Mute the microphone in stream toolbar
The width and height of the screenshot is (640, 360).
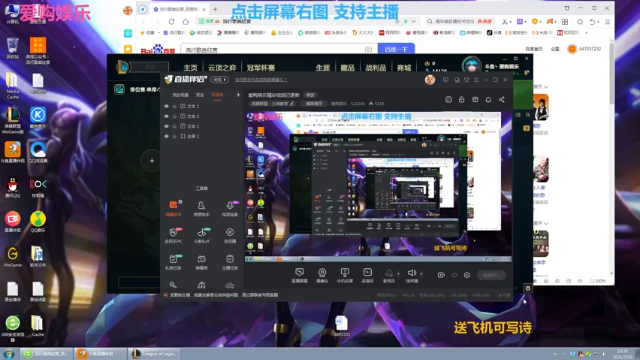tap(389, 276)
